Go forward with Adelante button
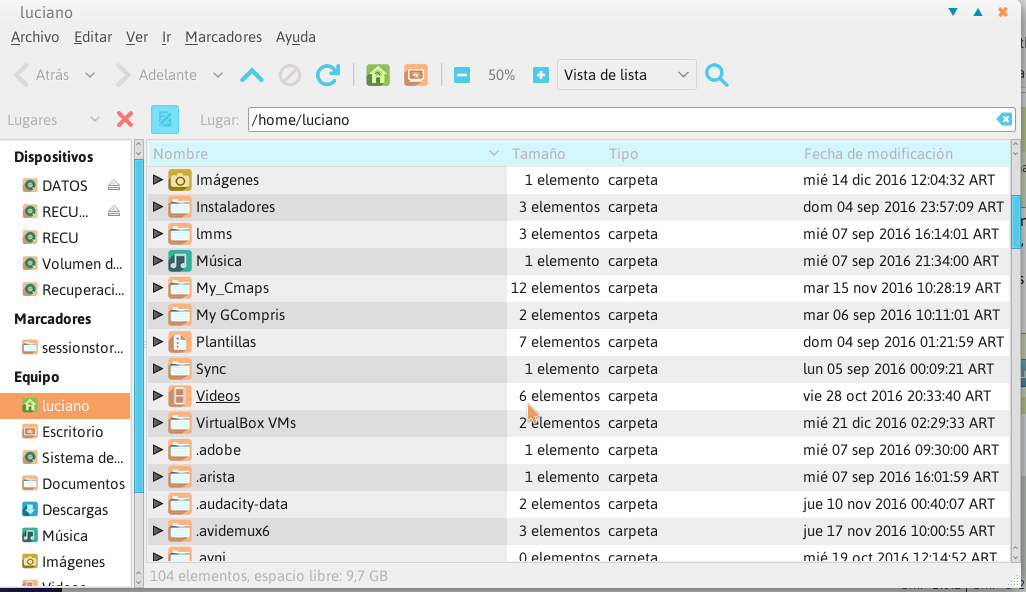Screen dimensions: 1026x592 (x=156, y=75)
